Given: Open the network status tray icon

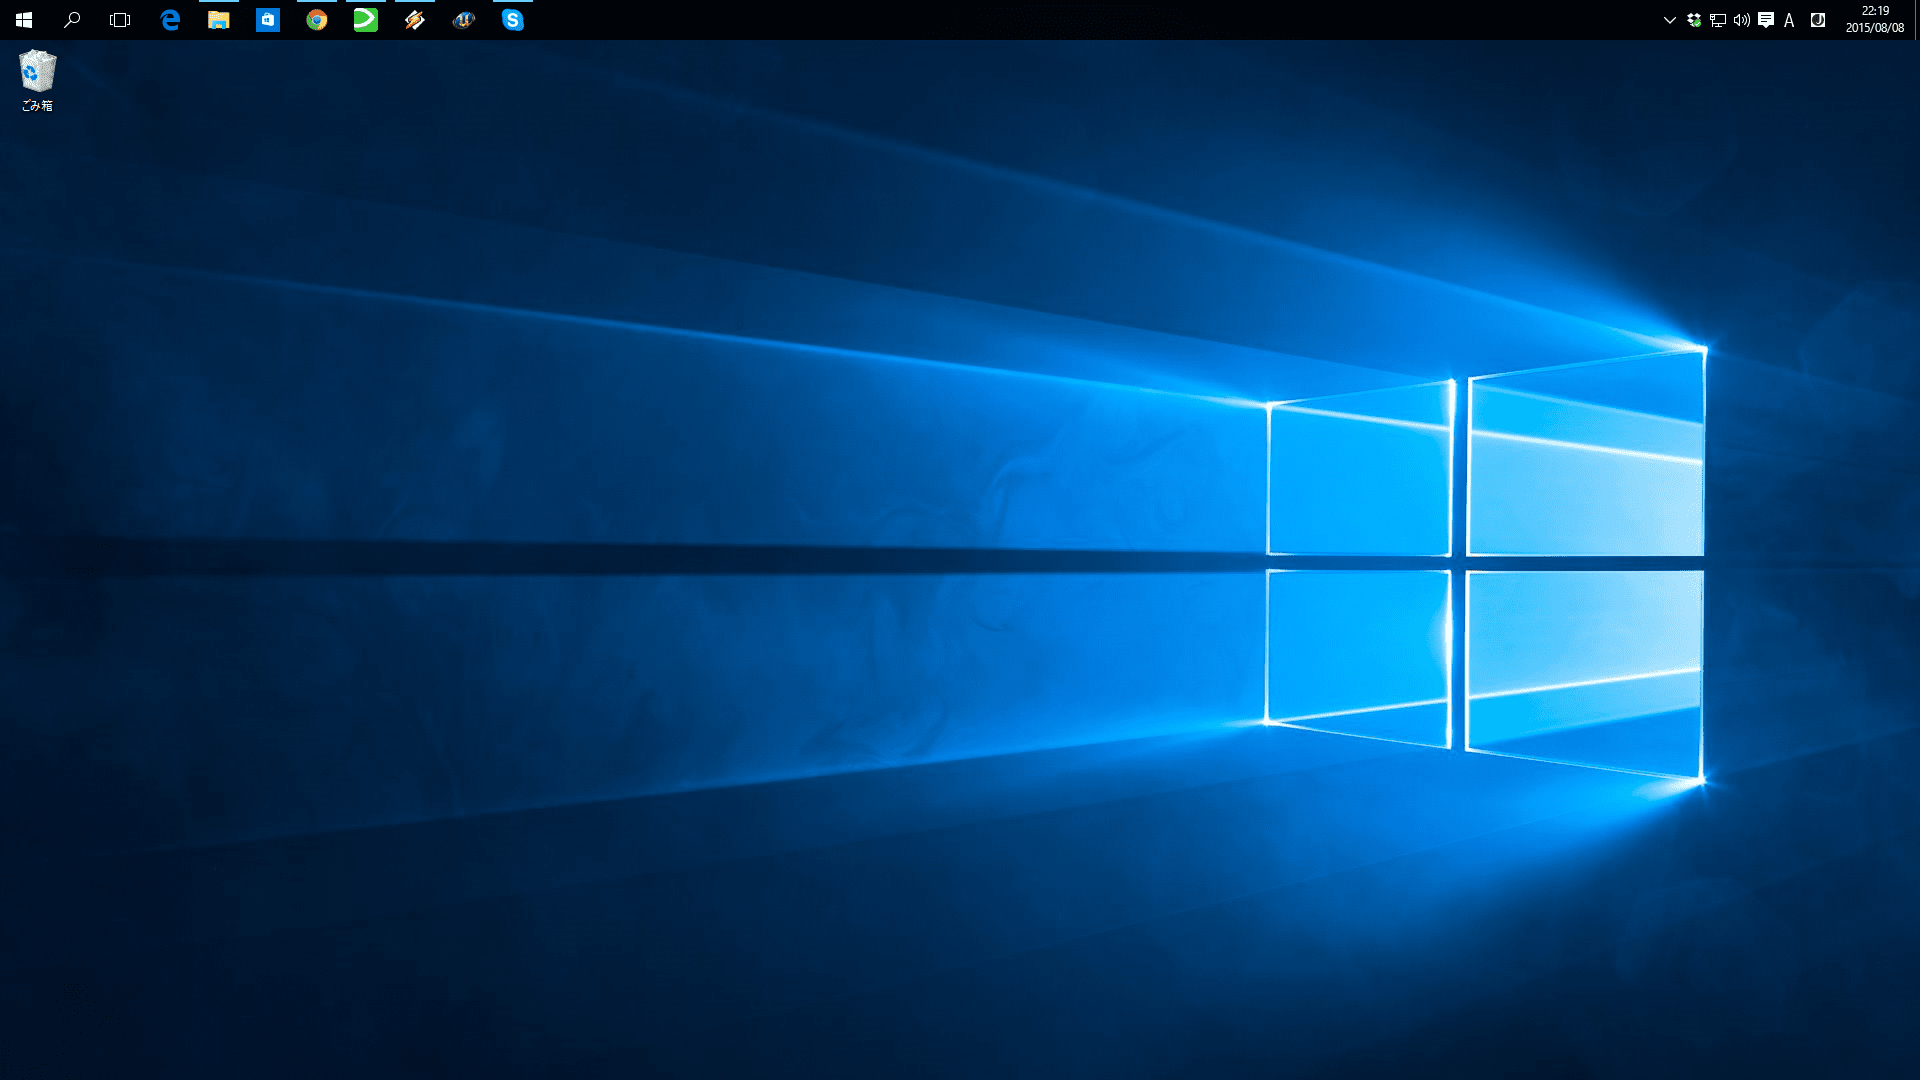Looking at the screenshot, I should coord(1718,20).
